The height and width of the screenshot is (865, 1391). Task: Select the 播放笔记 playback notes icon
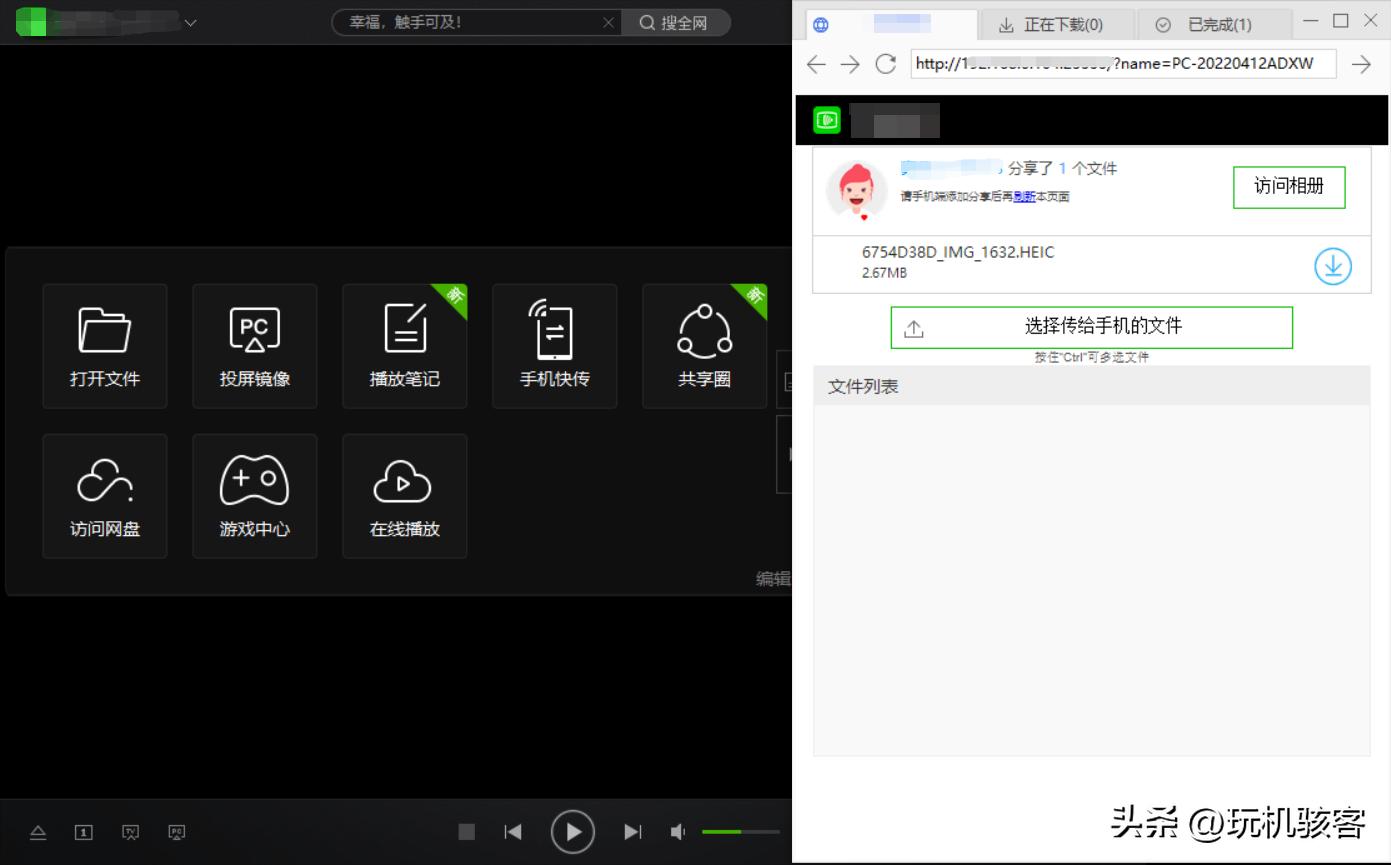404,345
